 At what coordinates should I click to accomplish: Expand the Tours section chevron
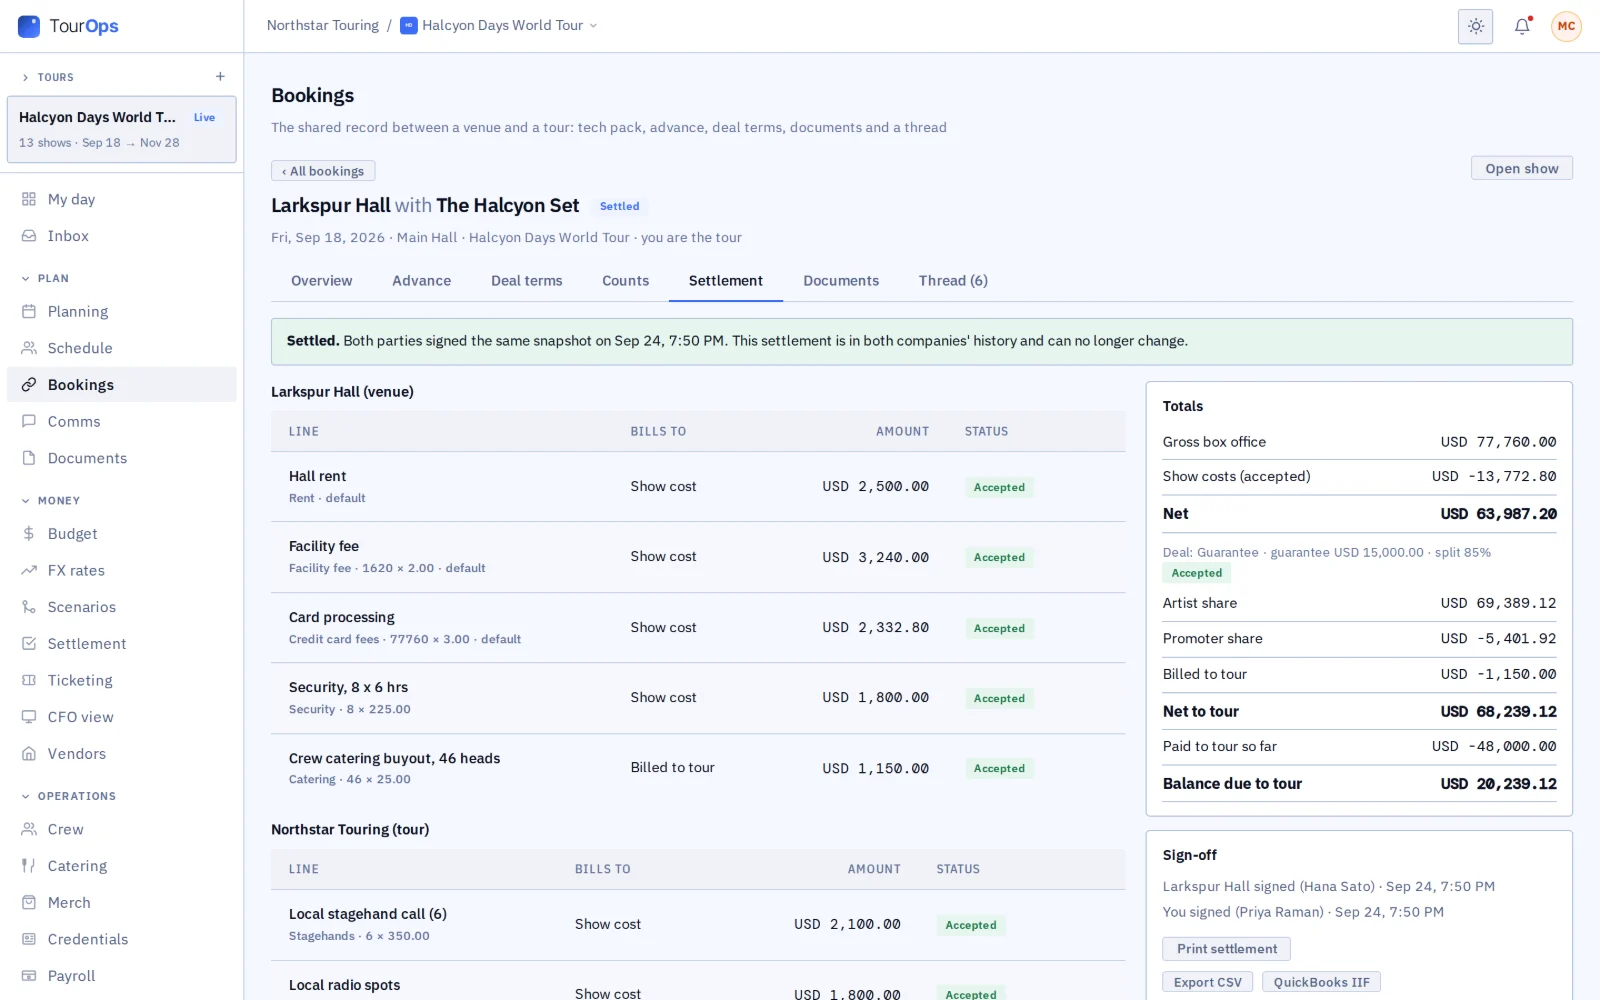25,77
